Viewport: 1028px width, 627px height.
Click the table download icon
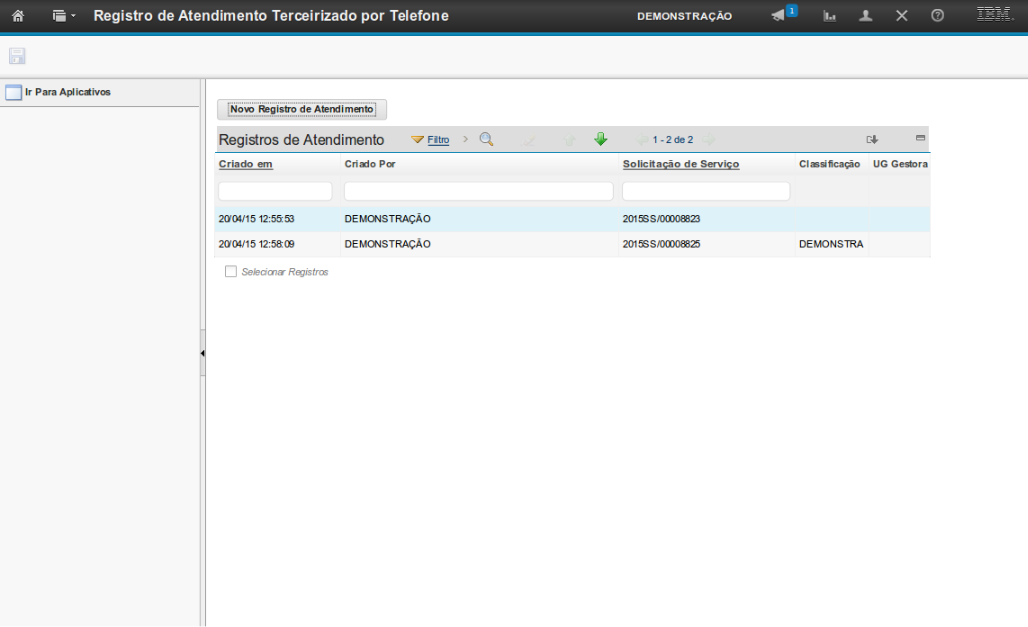[x=872, y=140]
